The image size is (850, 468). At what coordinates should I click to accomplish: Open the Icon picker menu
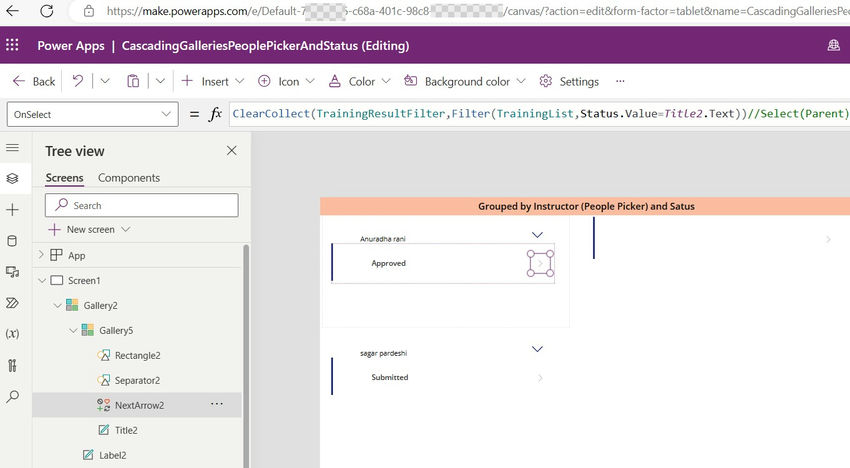[x=286, y=81]
